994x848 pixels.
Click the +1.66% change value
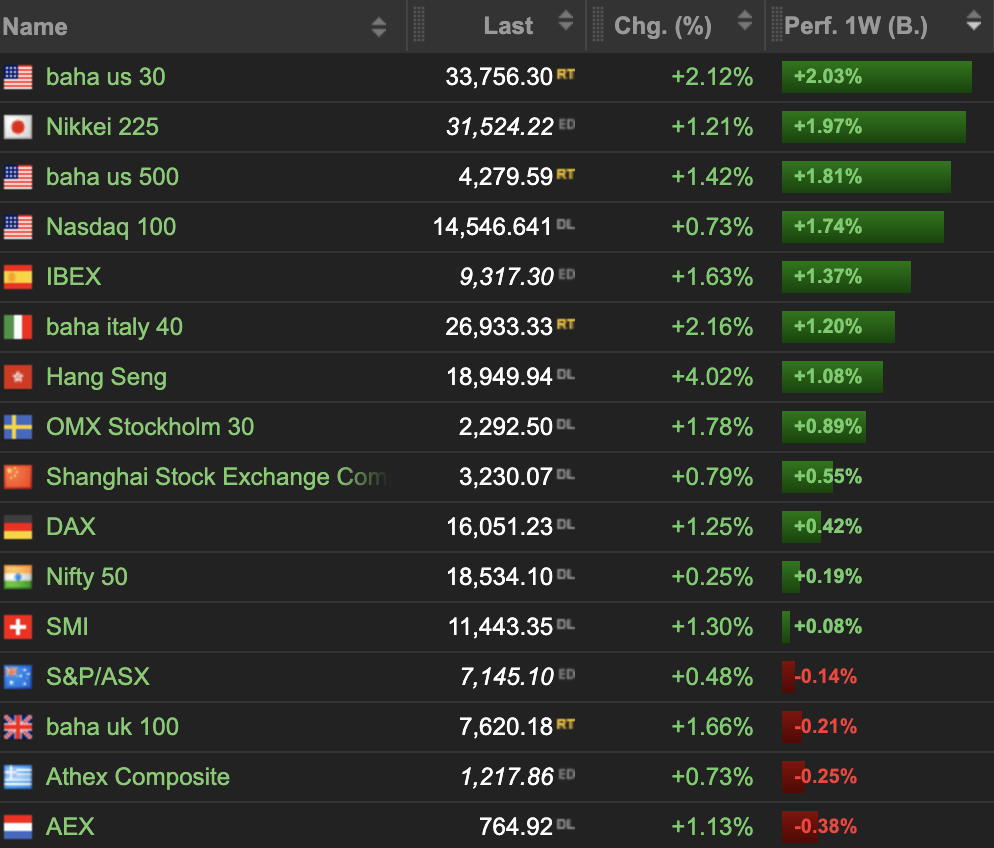[713, 728]
